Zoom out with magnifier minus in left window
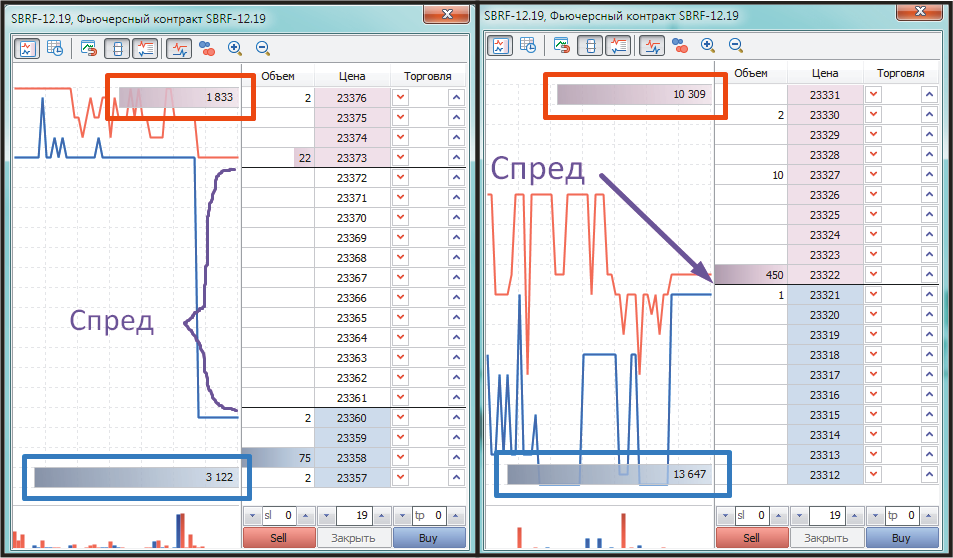This screenshot has width=953, height=558. 263,49
